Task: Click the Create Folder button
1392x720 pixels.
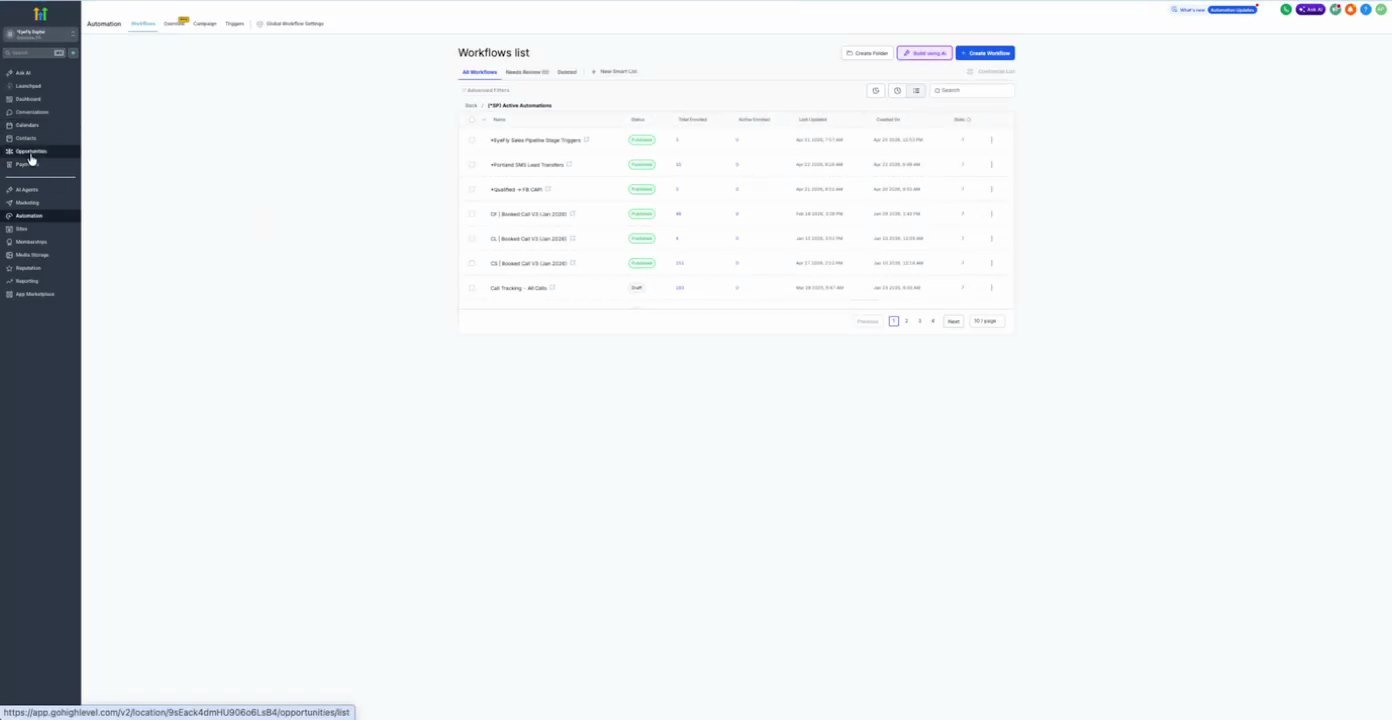Action: (867, 53)
